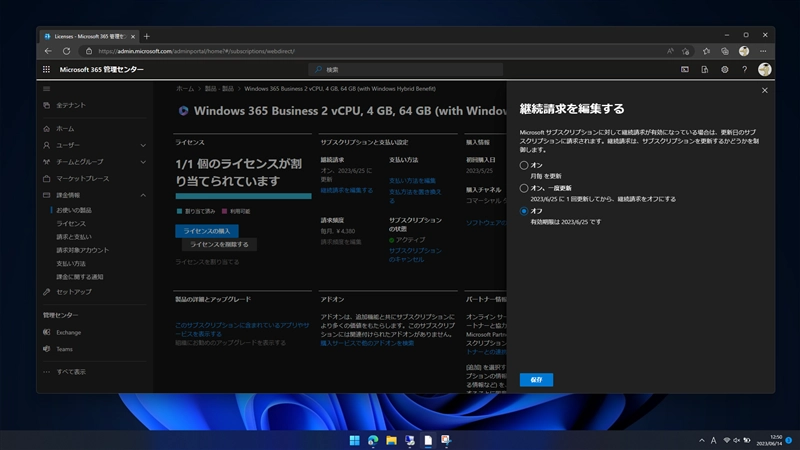Open link showing apps included in subscription
This screenshot has height=450, width=800.
[x=242, y=329]
